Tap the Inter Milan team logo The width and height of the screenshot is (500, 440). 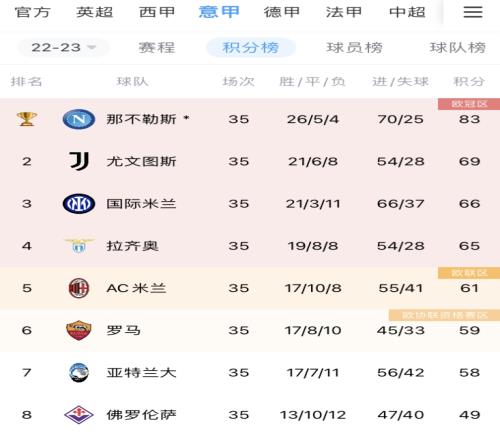coord(79,204)
